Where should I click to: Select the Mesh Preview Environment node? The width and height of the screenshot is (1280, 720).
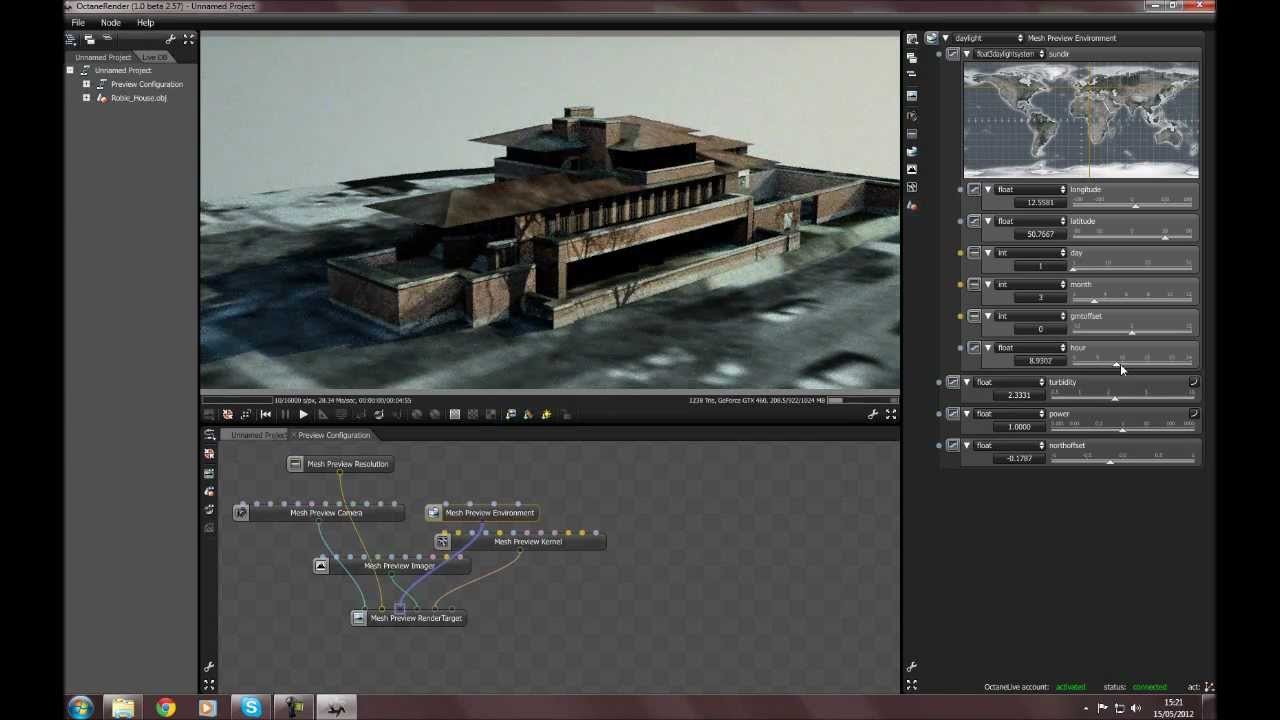point(481,513)
